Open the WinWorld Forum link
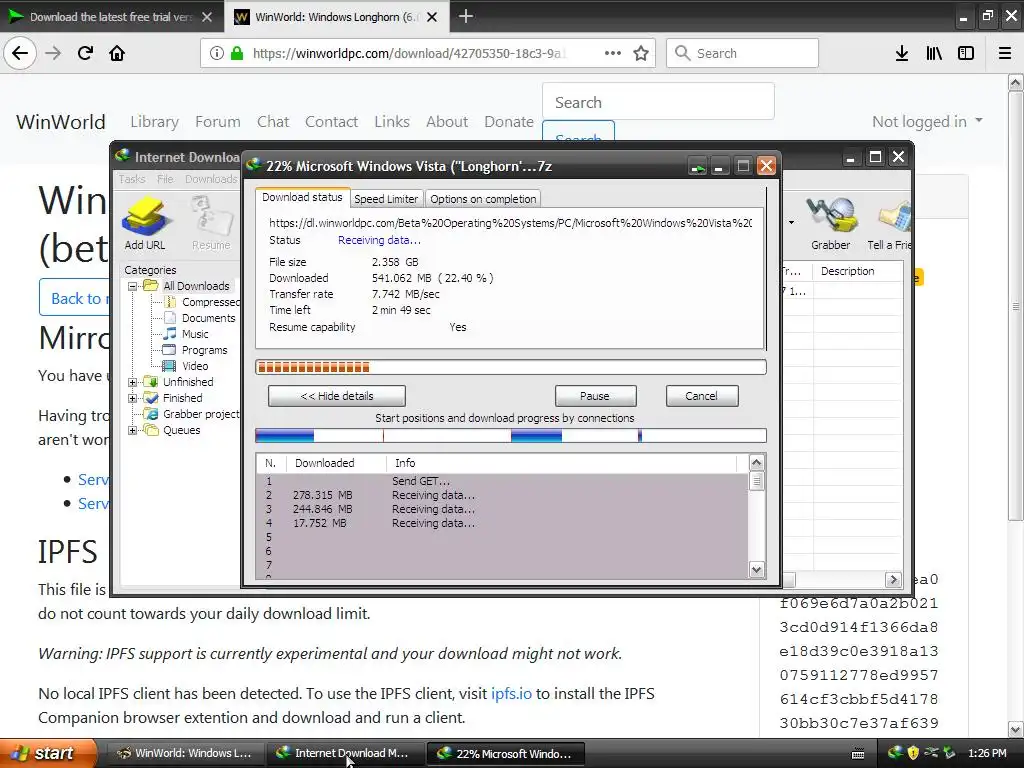1024x768 pixels. coord(217,121)
